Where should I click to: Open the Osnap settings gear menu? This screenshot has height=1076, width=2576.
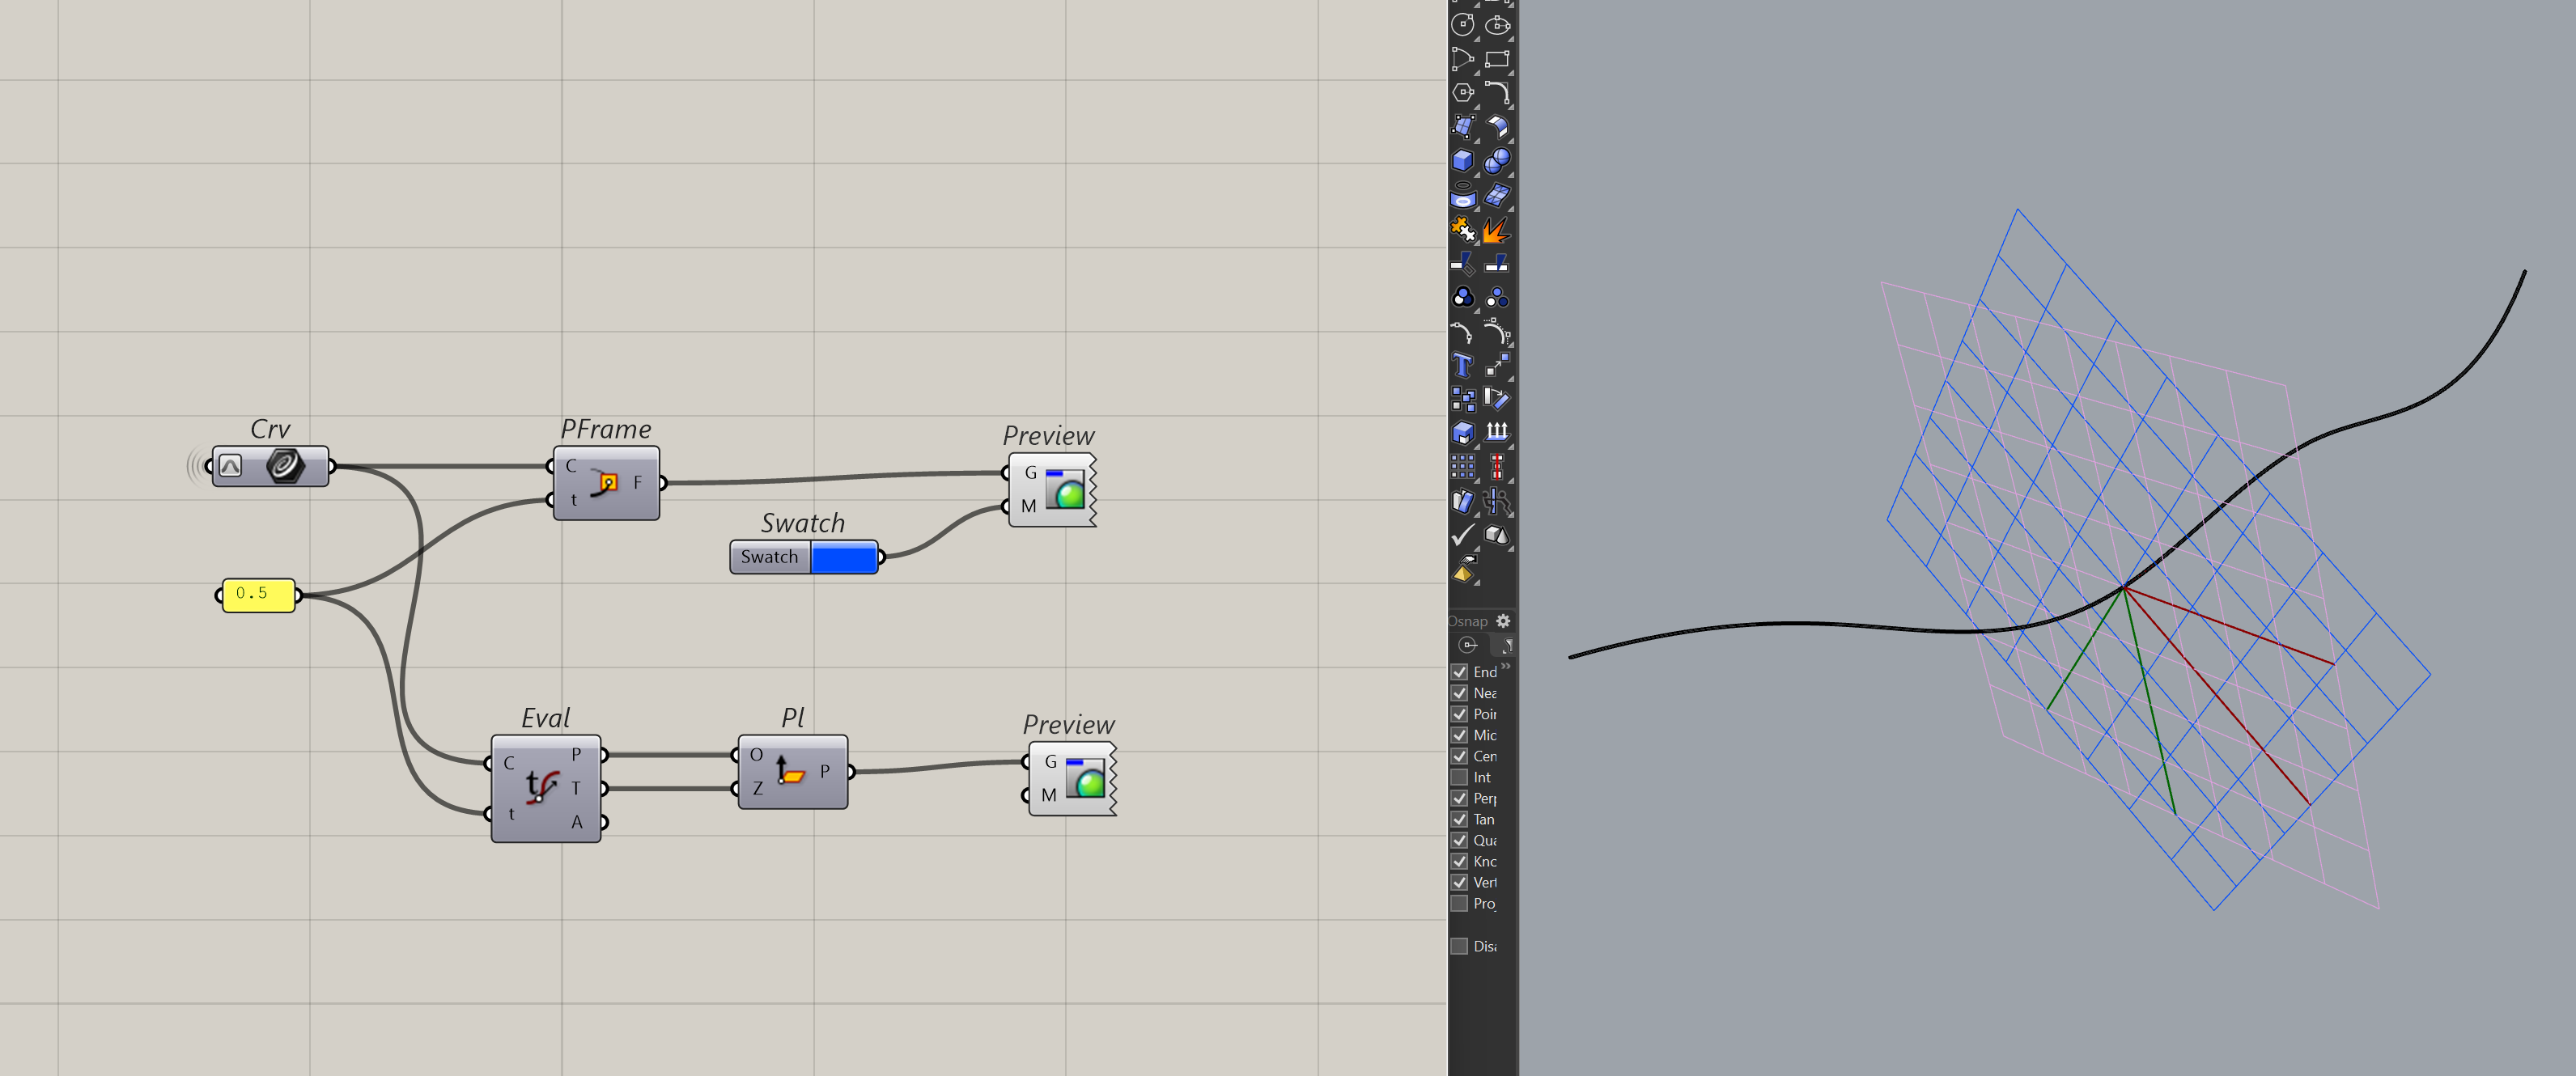[1503, 621]
